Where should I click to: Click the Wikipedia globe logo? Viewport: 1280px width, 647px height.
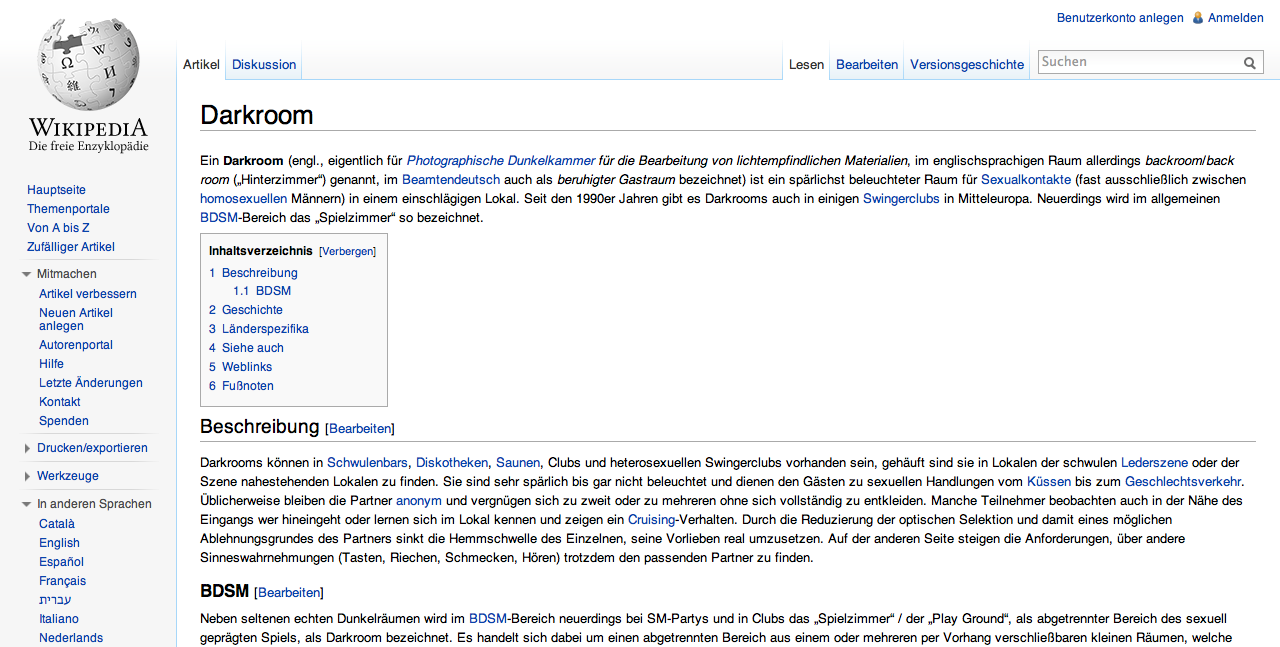(x=88, y=65)
